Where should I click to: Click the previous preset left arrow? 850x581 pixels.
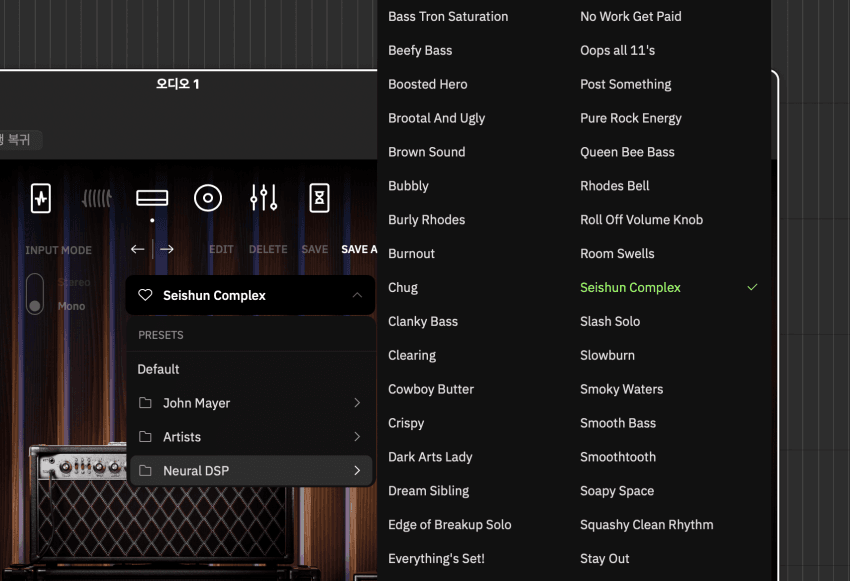click(138, 249)
